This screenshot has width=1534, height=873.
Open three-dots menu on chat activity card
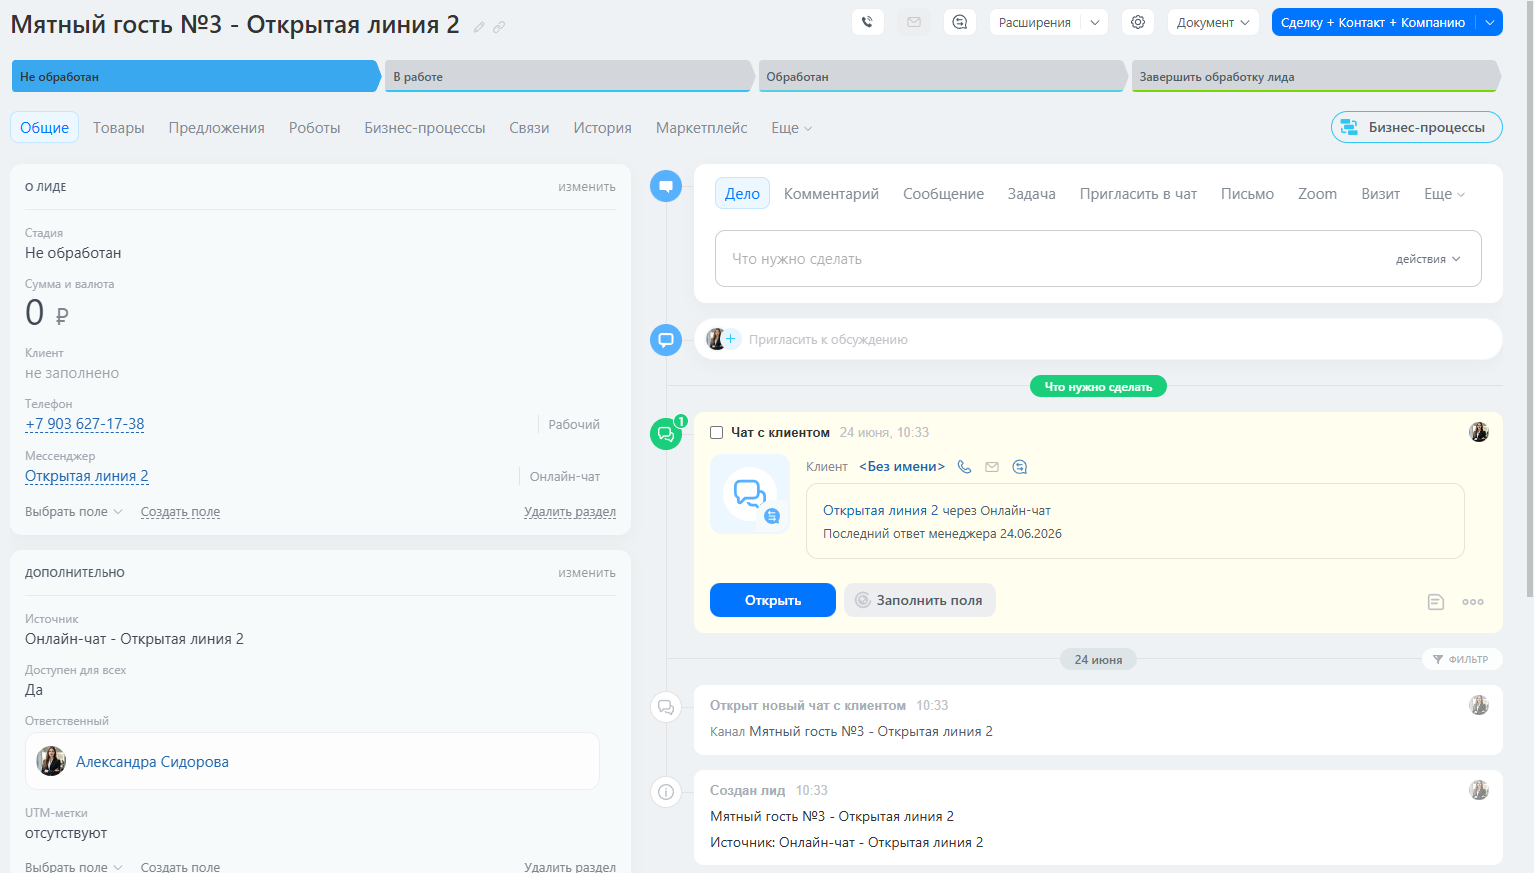pyautogui.click(x=1473, y=602)
